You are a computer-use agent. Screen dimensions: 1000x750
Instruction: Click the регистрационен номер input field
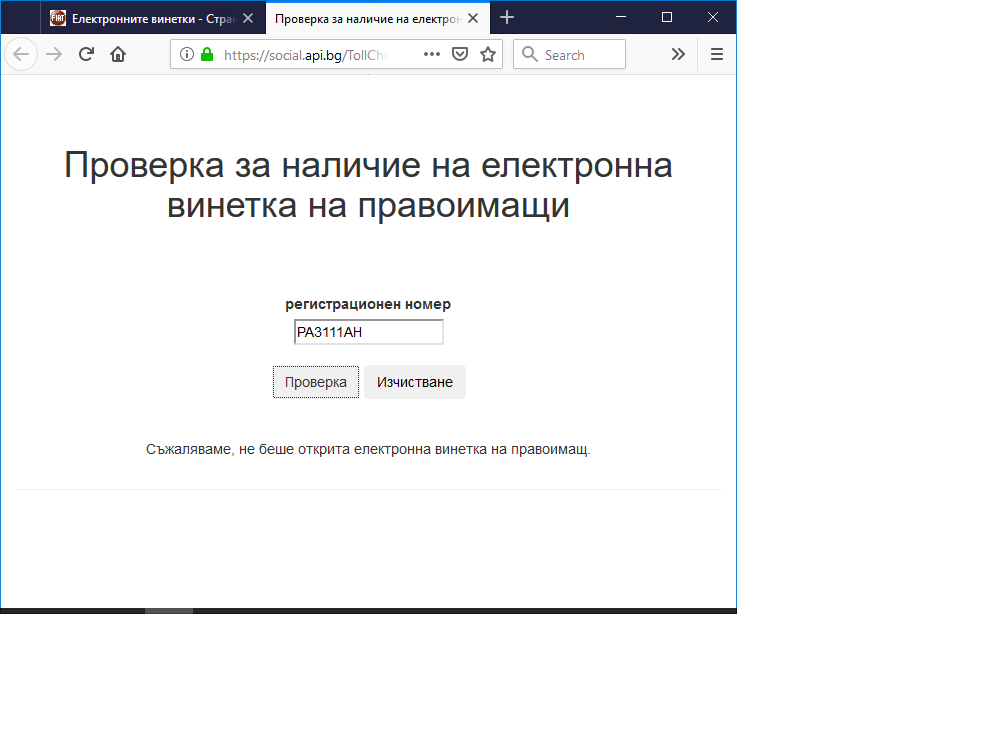pos(368,332)
